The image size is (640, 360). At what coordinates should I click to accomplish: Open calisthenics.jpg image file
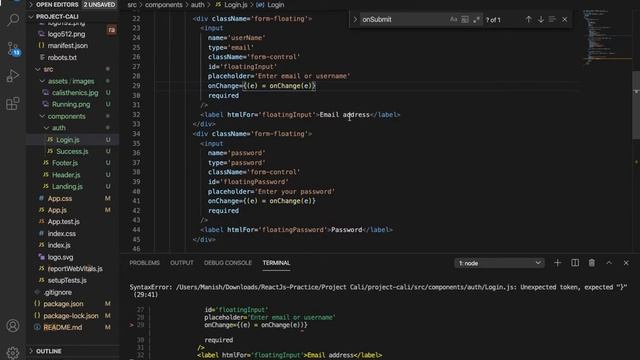coord(73,93)
